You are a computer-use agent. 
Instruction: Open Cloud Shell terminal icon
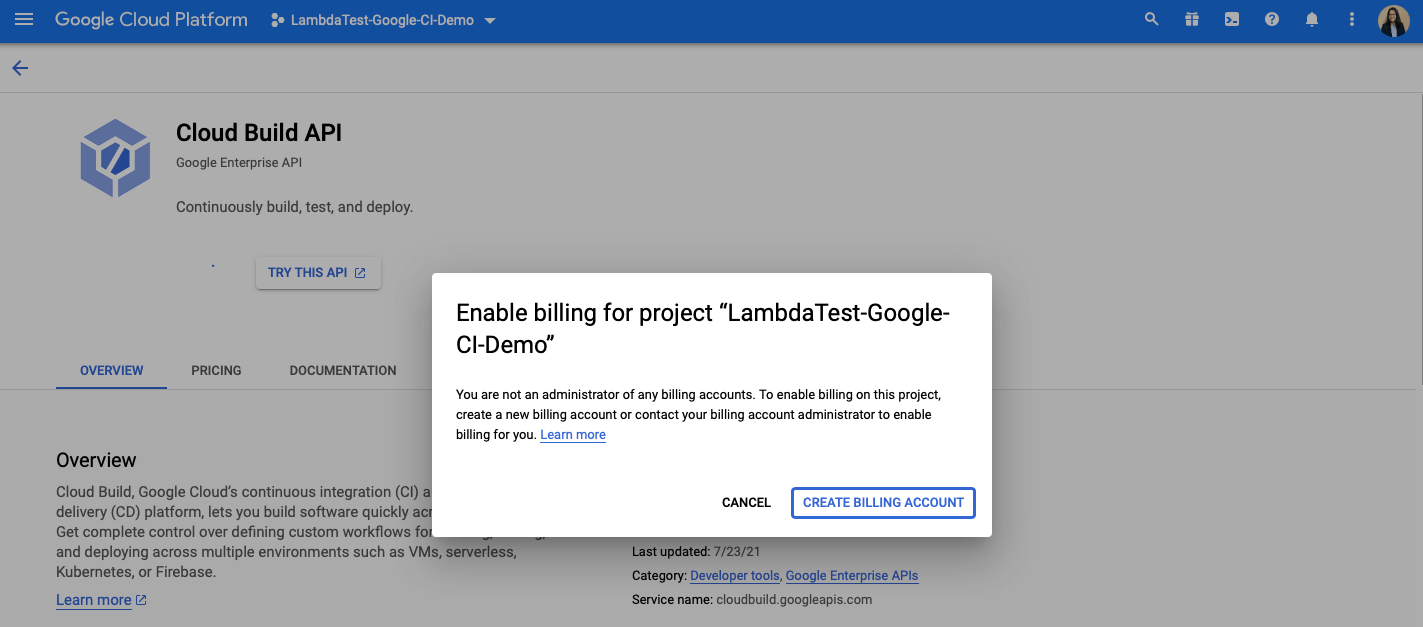coord(1231,19)
